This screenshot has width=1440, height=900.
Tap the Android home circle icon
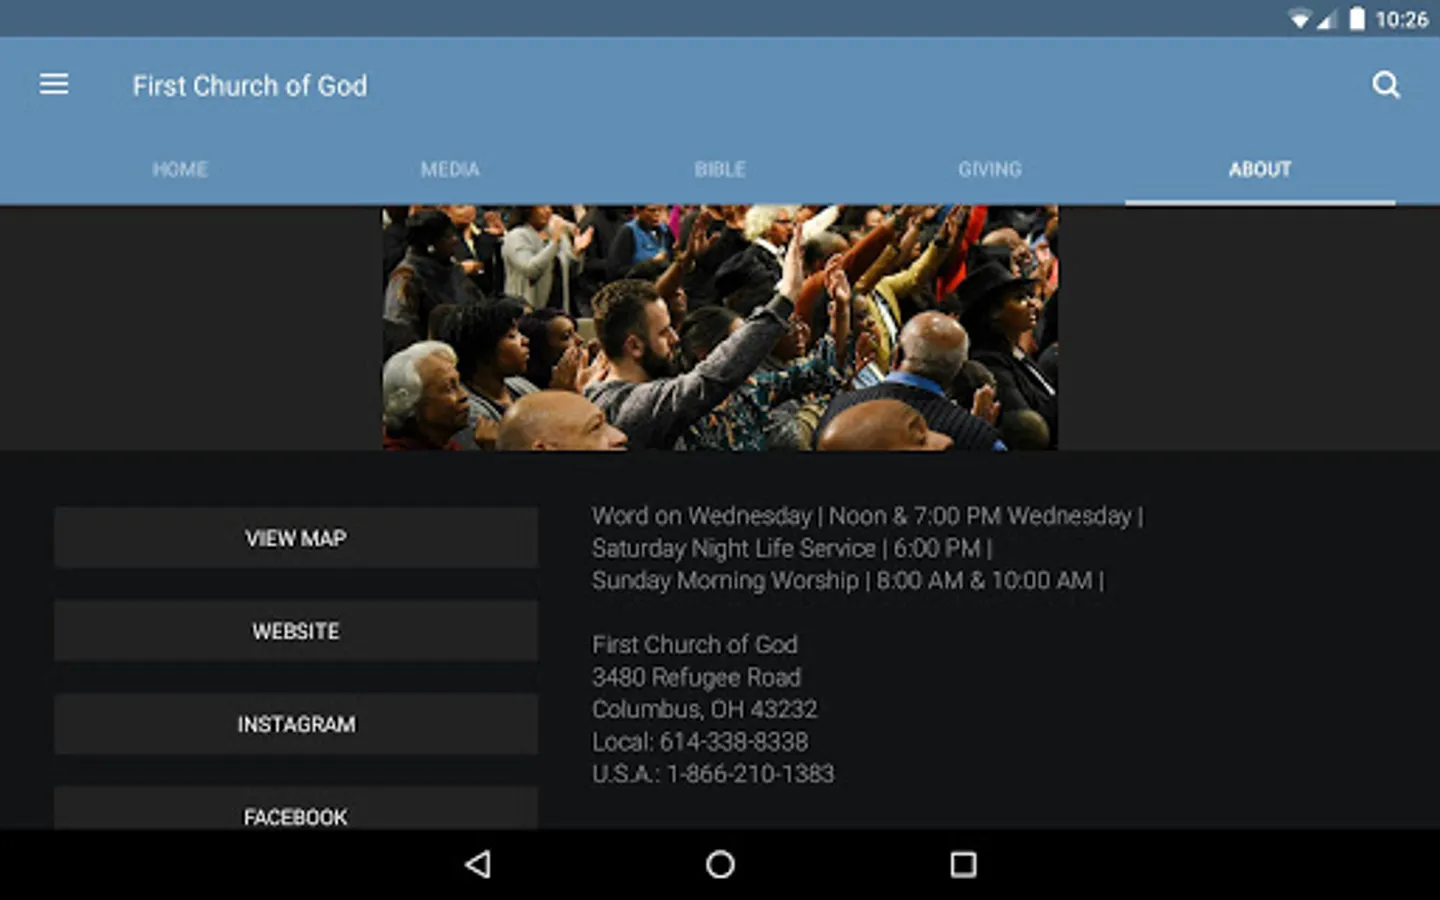(720, 864)
